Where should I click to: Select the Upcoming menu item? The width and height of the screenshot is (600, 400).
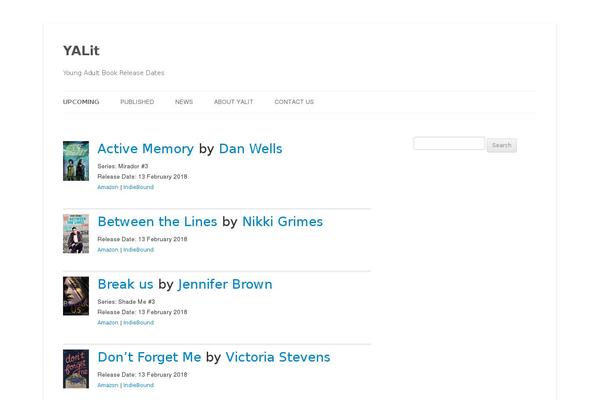point(81,102)
